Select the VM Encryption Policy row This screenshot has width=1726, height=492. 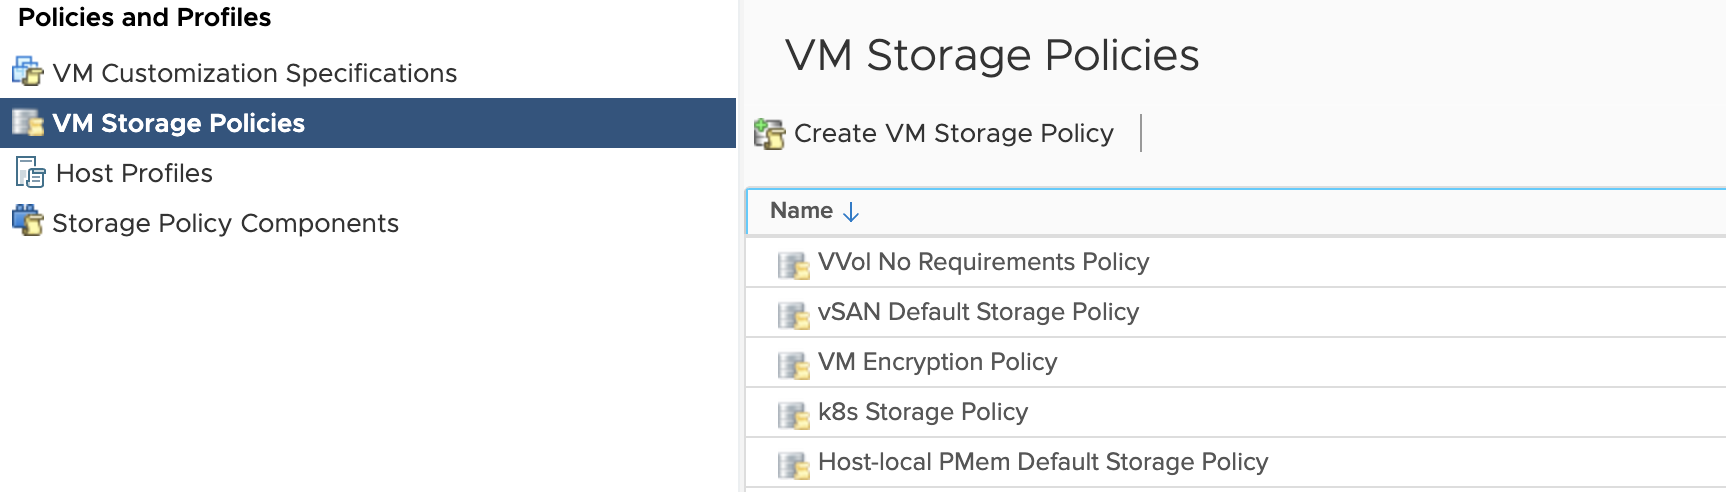(x=937, y=362)
